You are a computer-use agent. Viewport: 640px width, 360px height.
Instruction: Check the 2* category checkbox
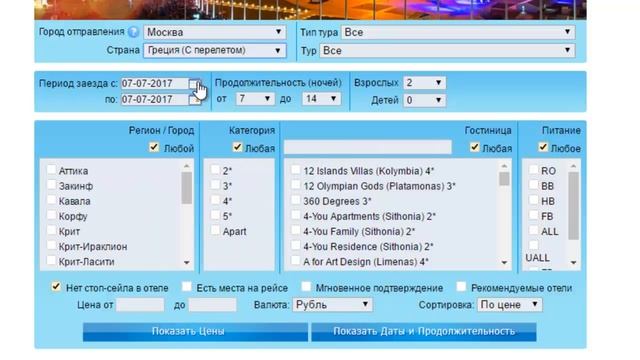(215, 169)
